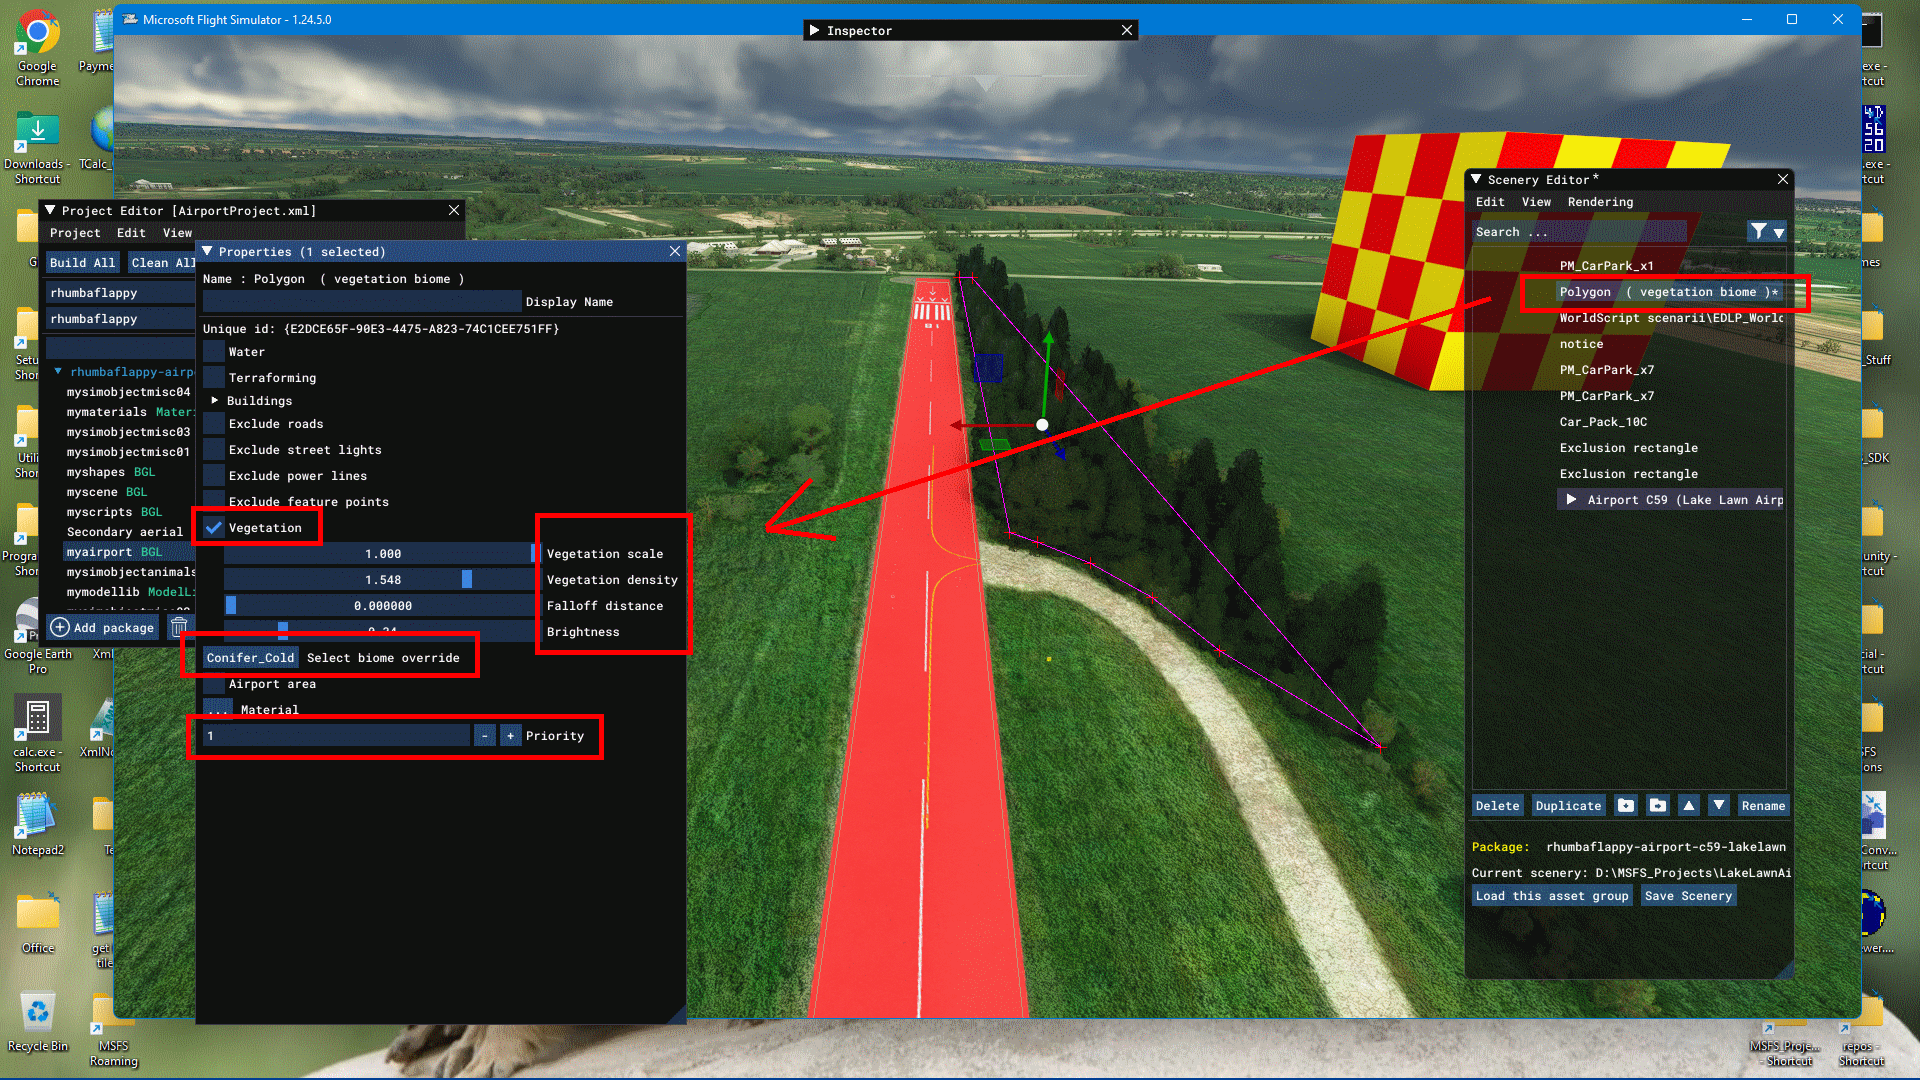Close the Scenery Editor window

pos(1783,179)
